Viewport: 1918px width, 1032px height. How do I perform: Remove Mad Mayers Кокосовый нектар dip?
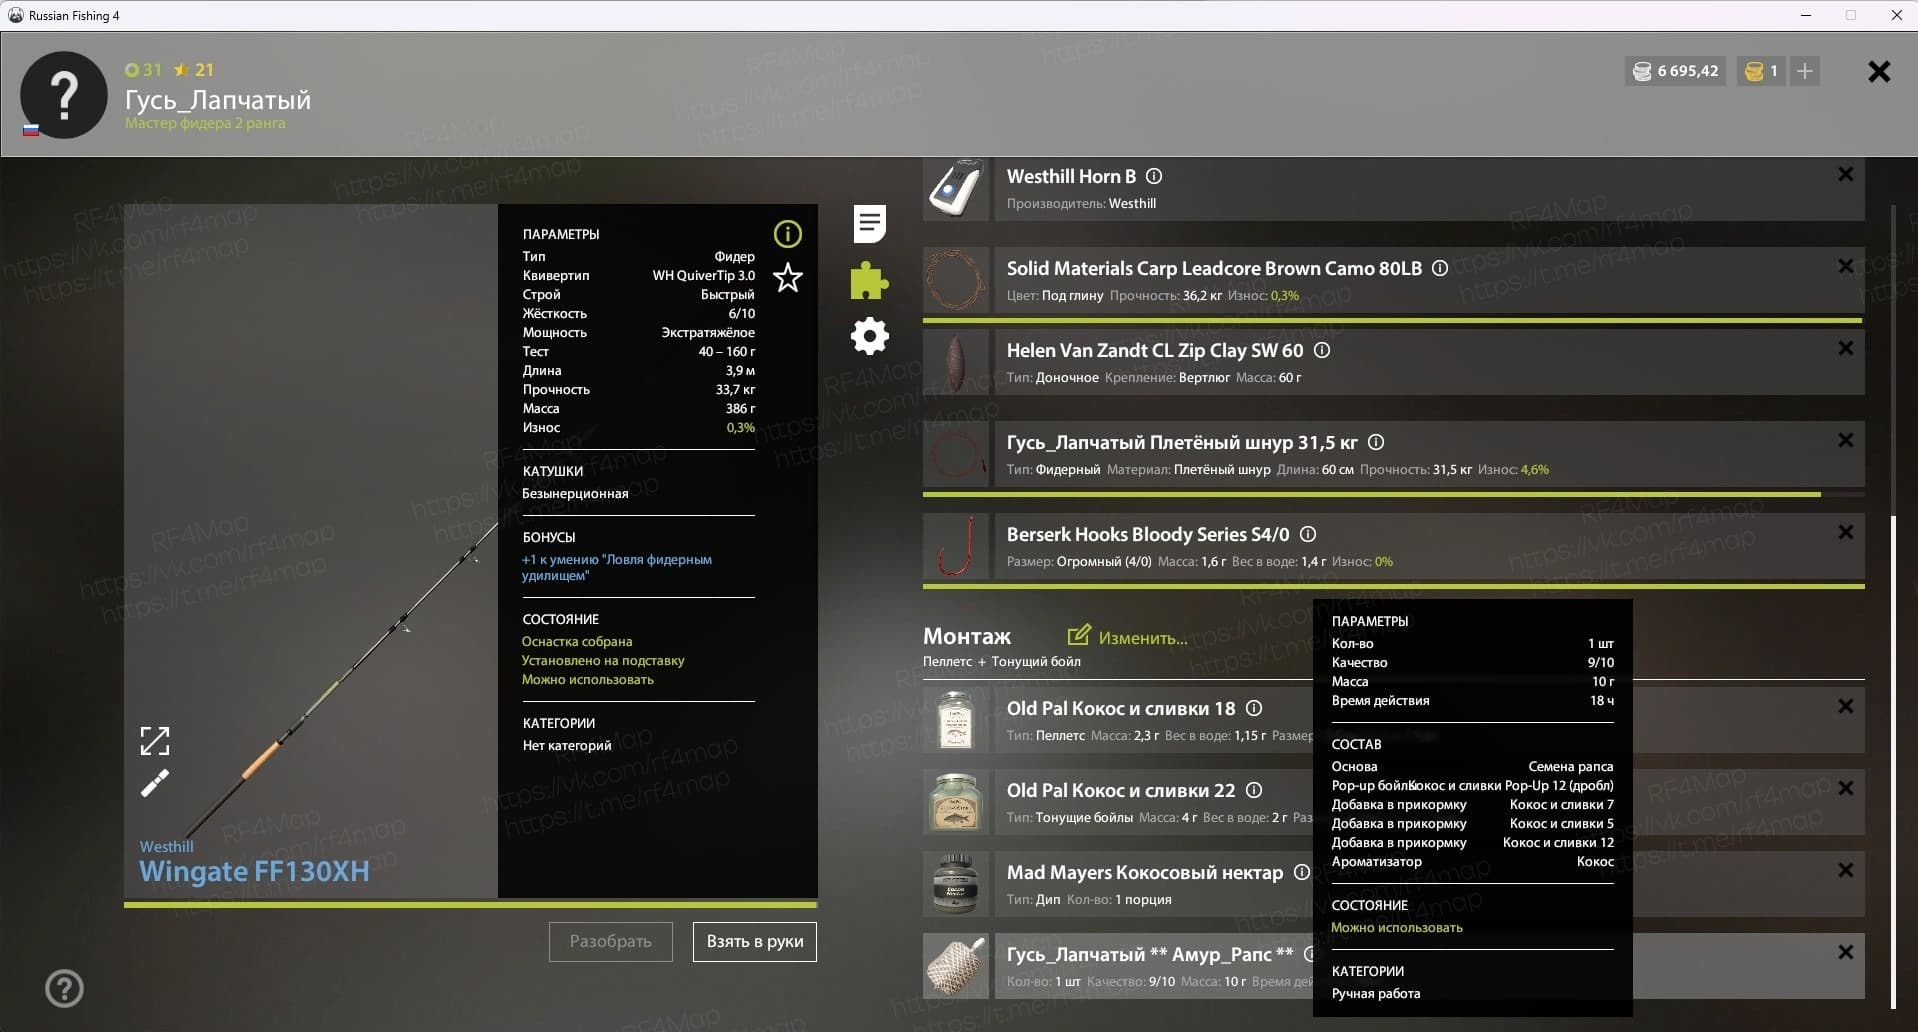coord(1846,870)
